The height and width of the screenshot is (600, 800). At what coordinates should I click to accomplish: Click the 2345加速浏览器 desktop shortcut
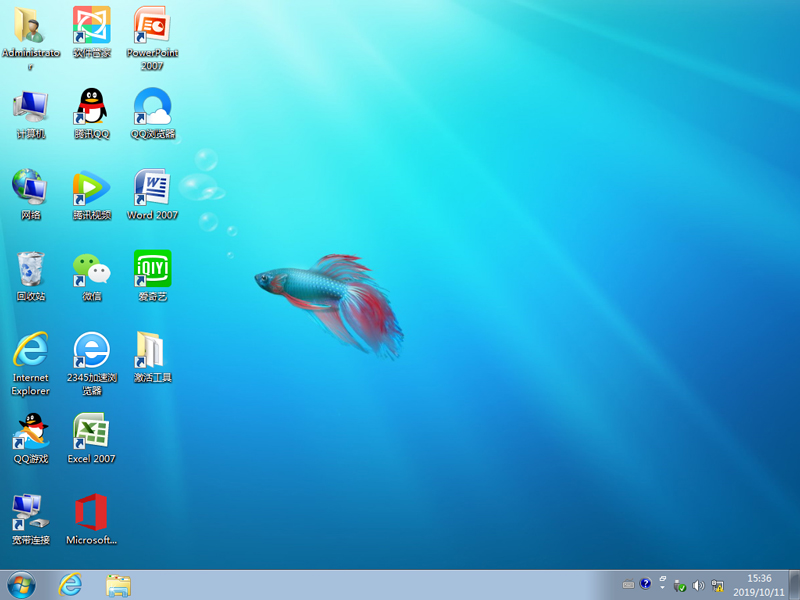(x=91, y=351)
